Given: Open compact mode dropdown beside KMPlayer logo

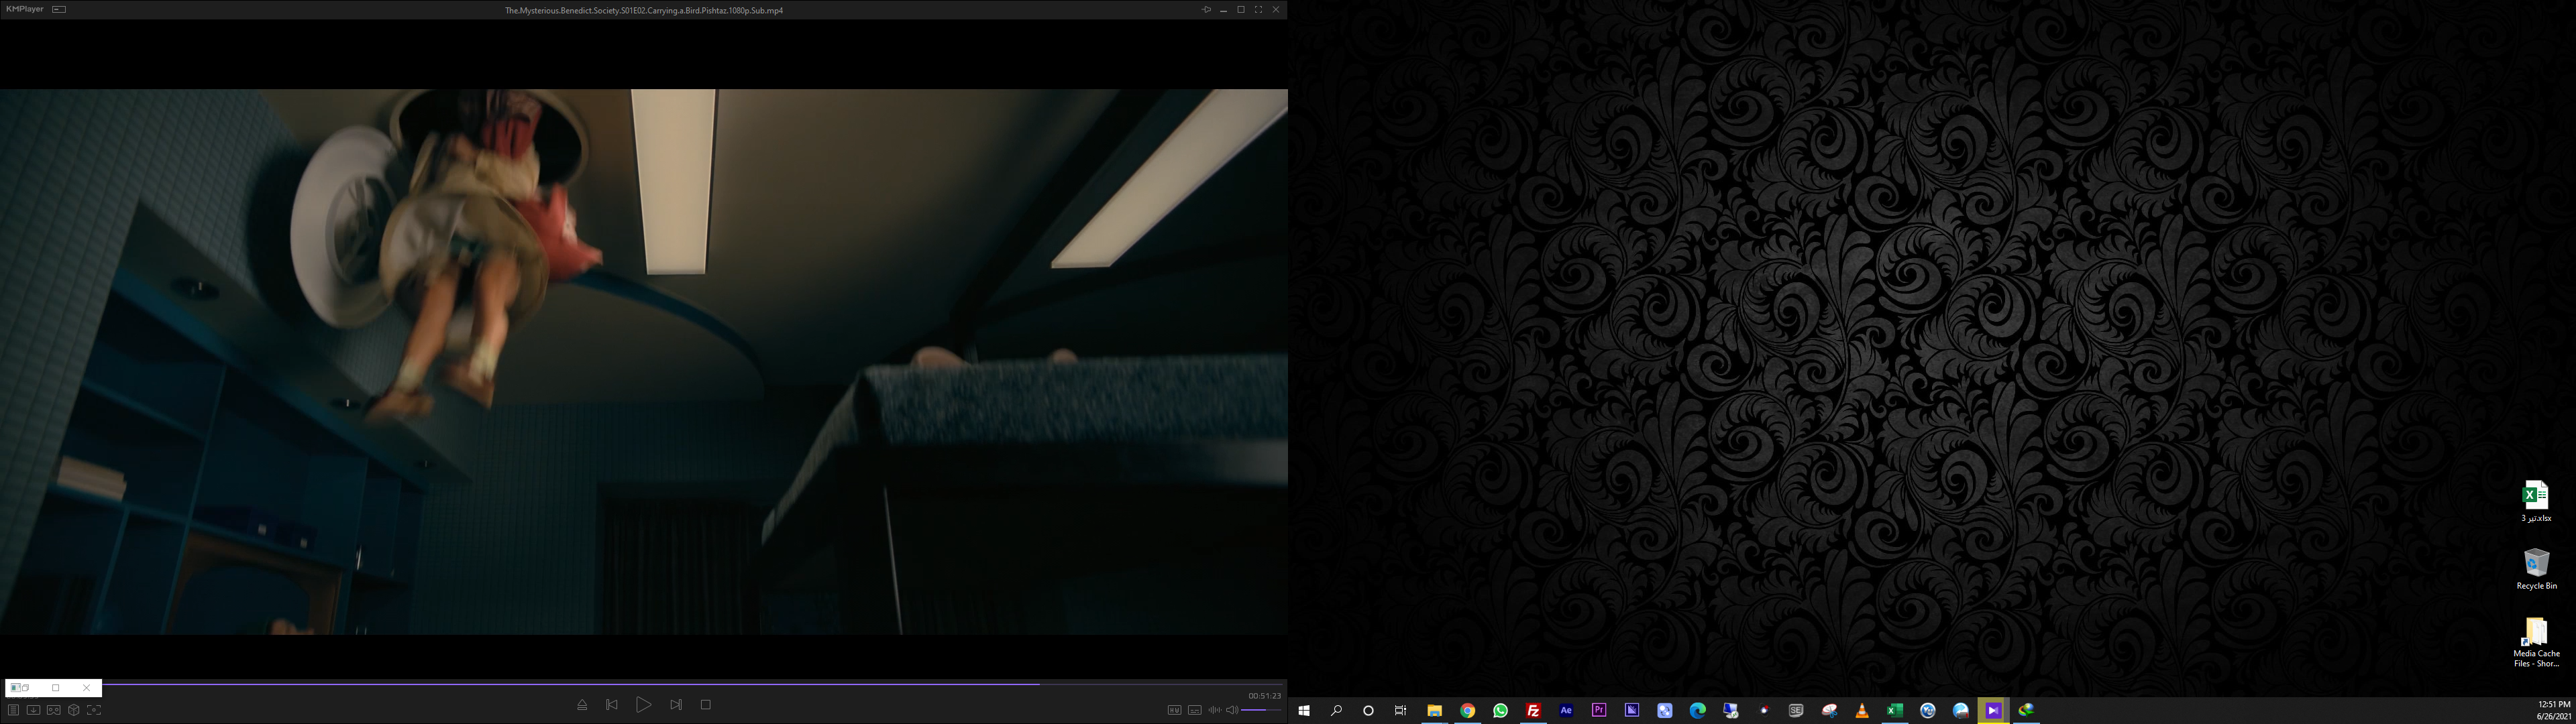Looking at the screenshot, I should click(x=59, y=9).
